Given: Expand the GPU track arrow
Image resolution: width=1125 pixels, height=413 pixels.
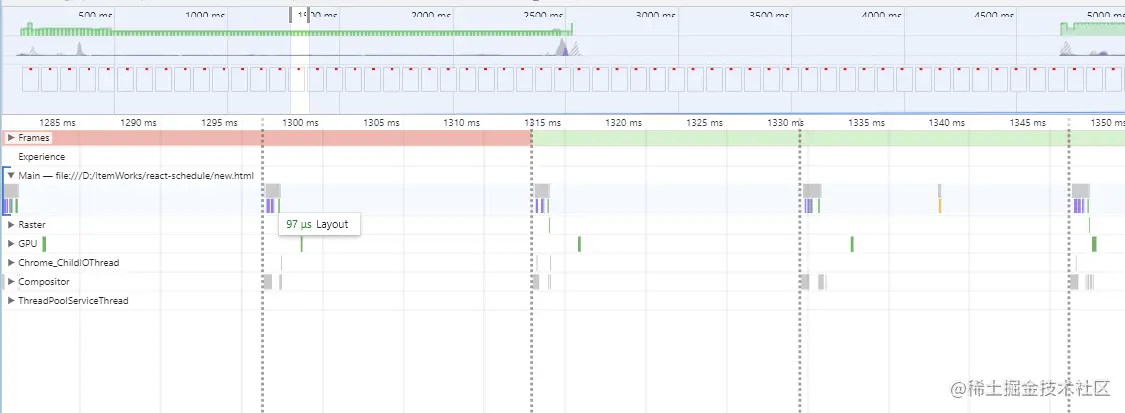Looking at the screenshot, I should pyautogui.click(x=11, y=244).
